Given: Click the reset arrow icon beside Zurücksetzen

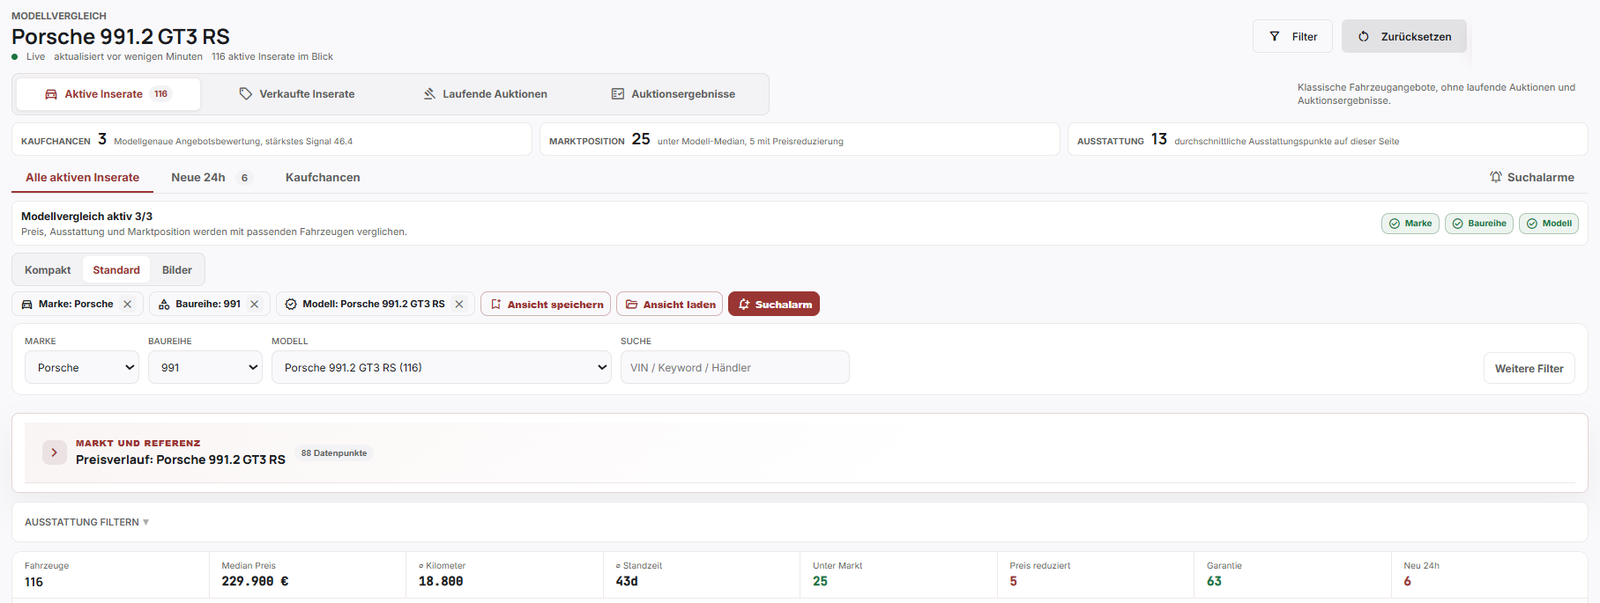Looking at the screenshot, I should (1363, 36).
